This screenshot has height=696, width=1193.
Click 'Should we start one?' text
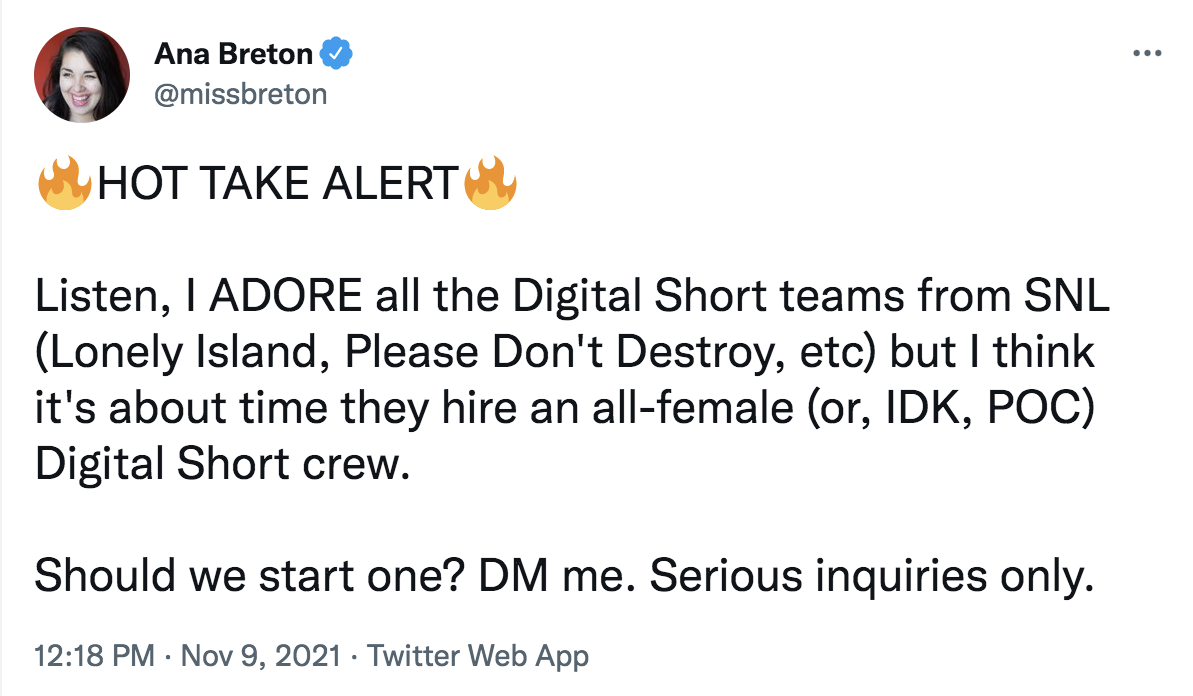click(x=250, y=575)
